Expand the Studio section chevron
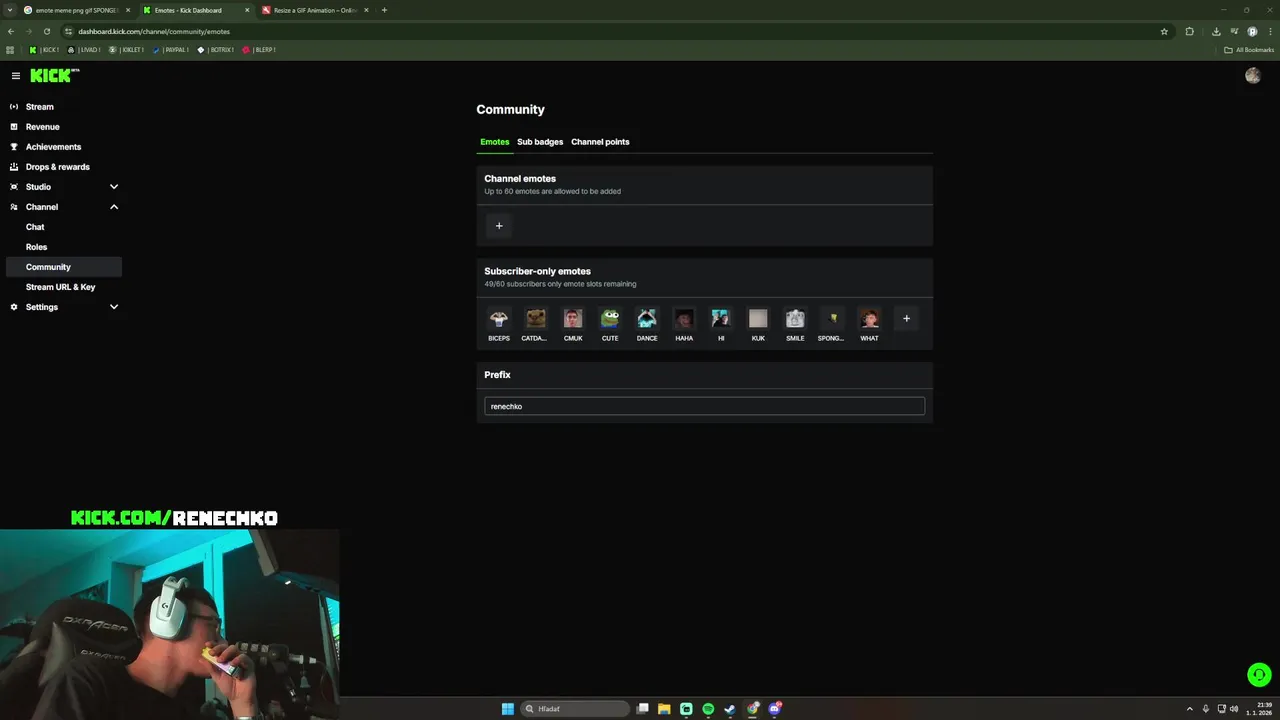This screenshot has height=720, width=1280. [114, 187]
